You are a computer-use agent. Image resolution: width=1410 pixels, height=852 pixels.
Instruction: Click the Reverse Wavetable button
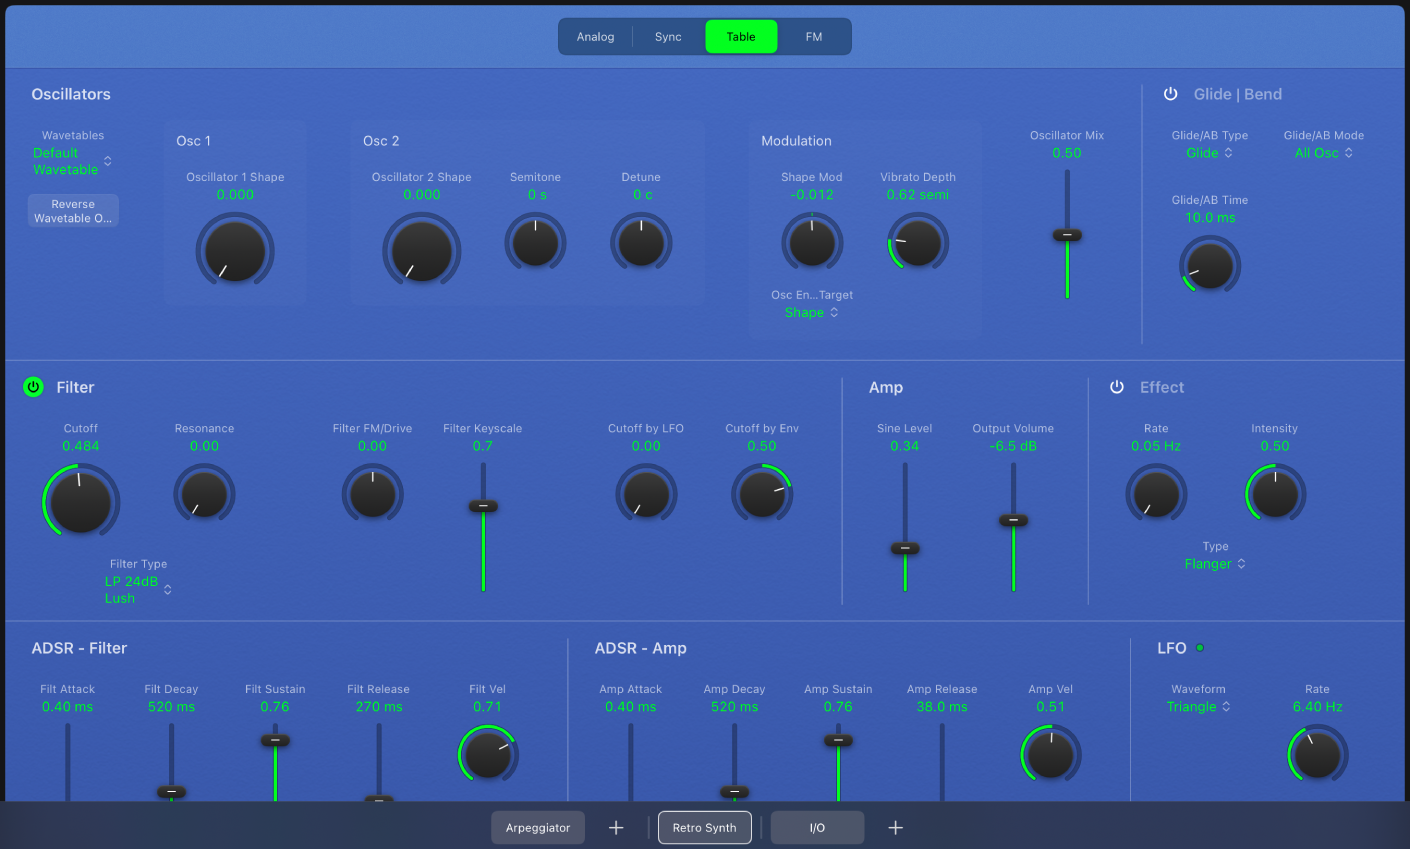pos(73,210)
